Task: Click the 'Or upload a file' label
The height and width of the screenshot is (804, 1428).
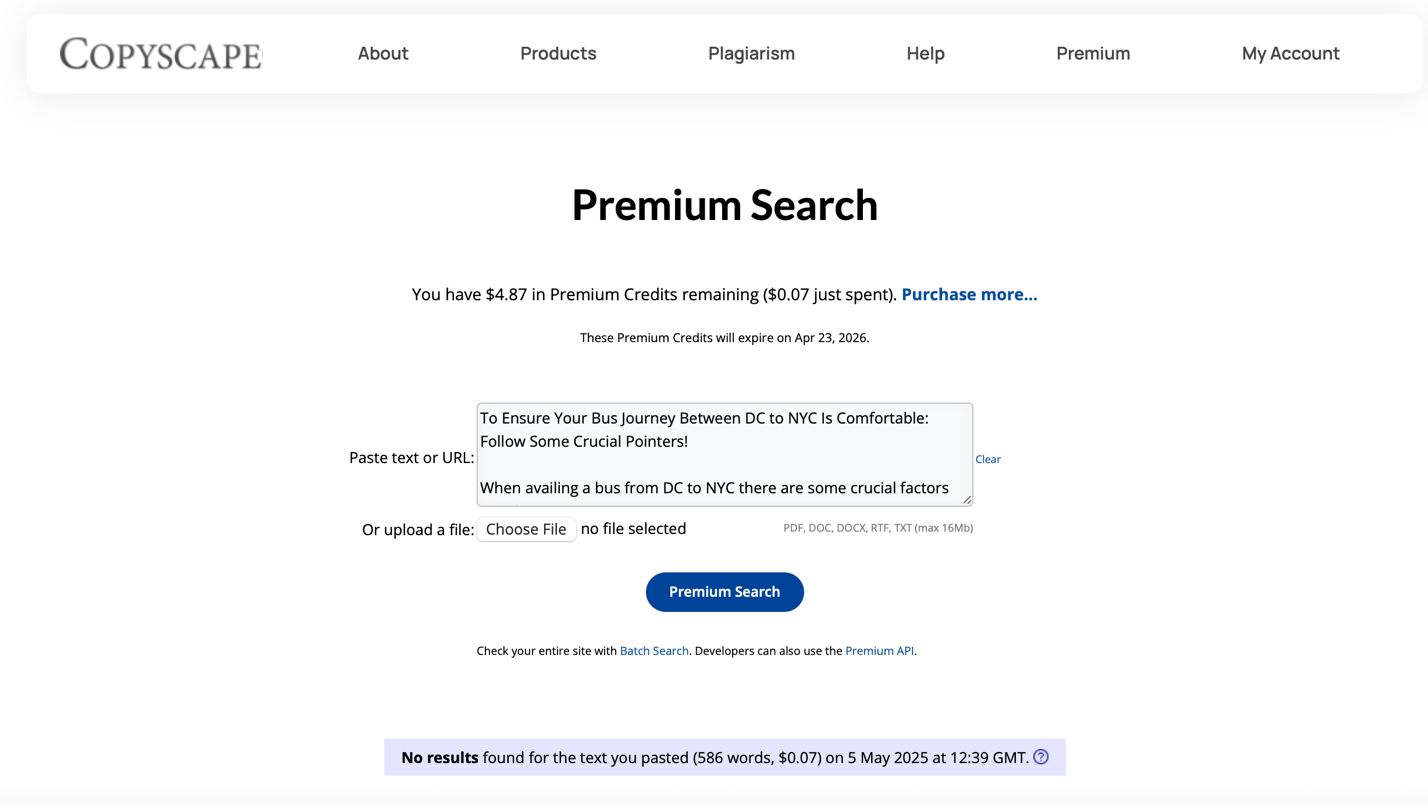Action: (418, 530)
